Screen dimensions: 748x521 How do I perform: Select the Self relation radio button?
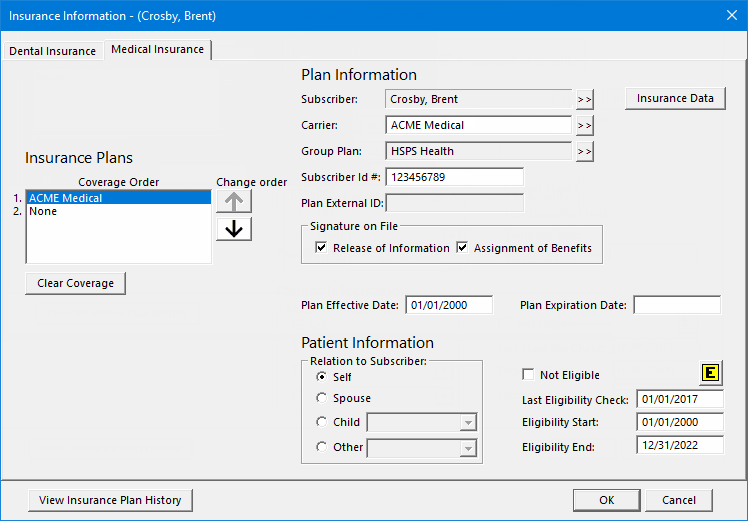coord(321,377)
